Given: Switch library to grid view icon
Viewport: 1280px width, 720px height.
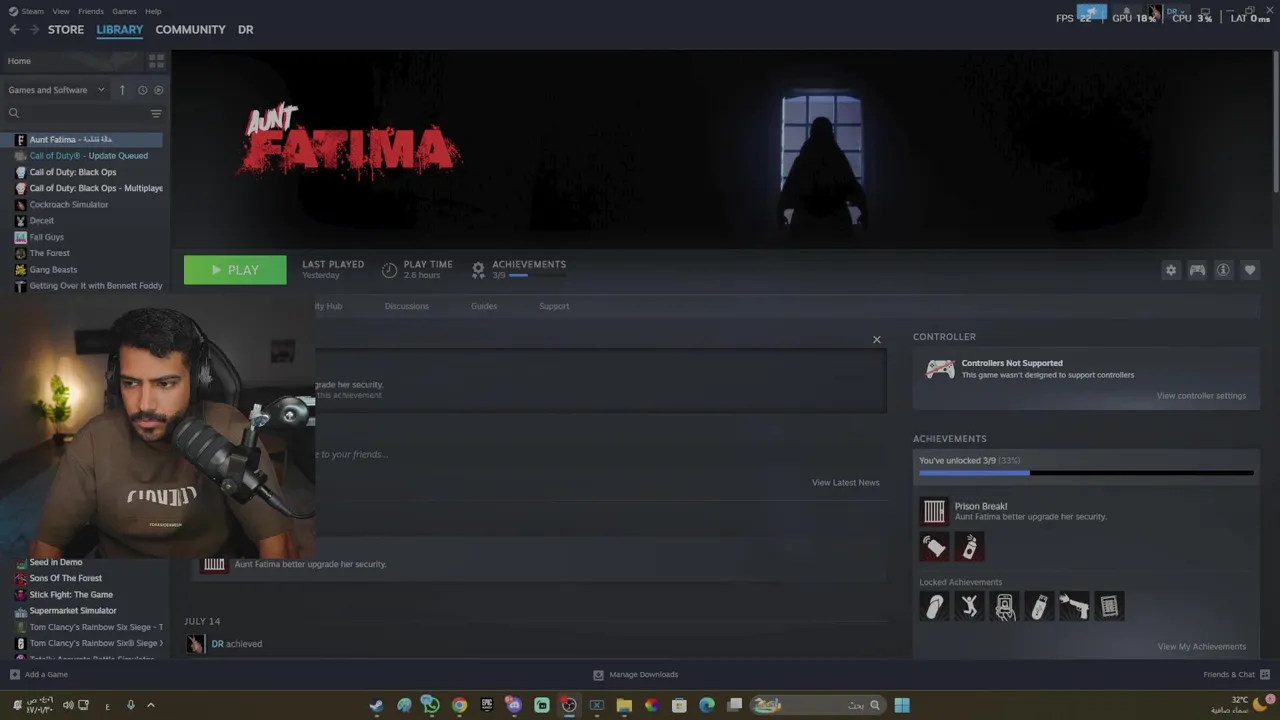Looking at the screenshot, I should tap(156, 61).
